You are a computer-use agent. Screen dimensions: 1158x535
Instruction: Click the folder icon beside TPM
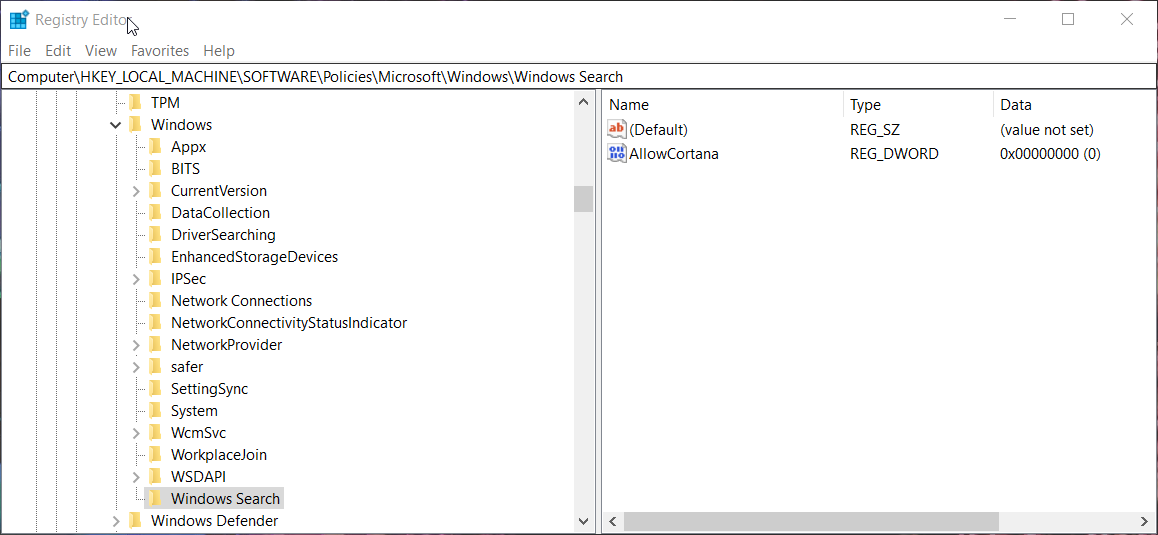pyautogui.click(x=134, y=103)
